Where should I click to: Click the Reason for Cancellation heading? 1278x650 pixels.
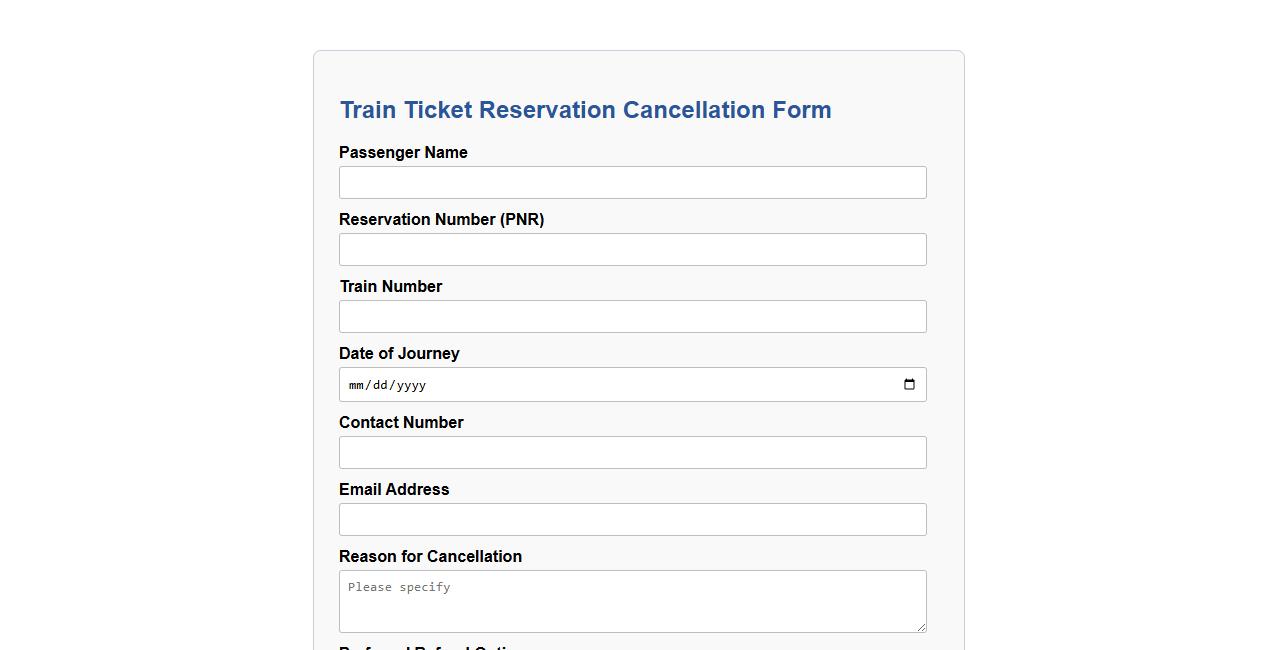coord(430,556)
